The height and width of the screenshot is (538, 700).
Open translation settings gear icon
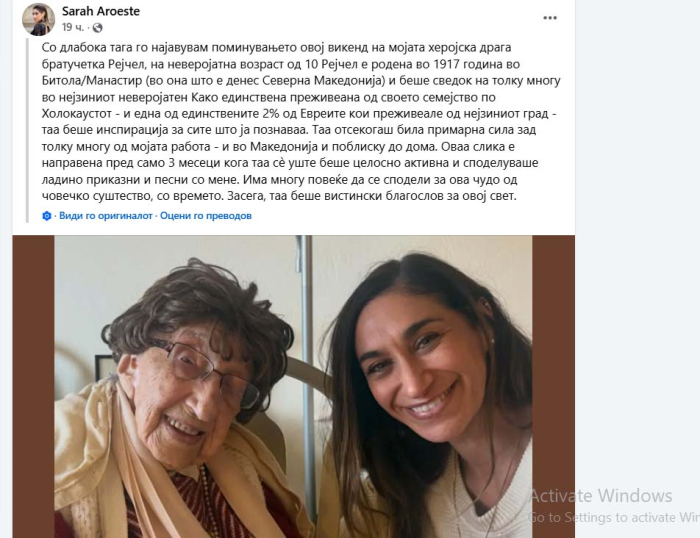coord(47,216)
